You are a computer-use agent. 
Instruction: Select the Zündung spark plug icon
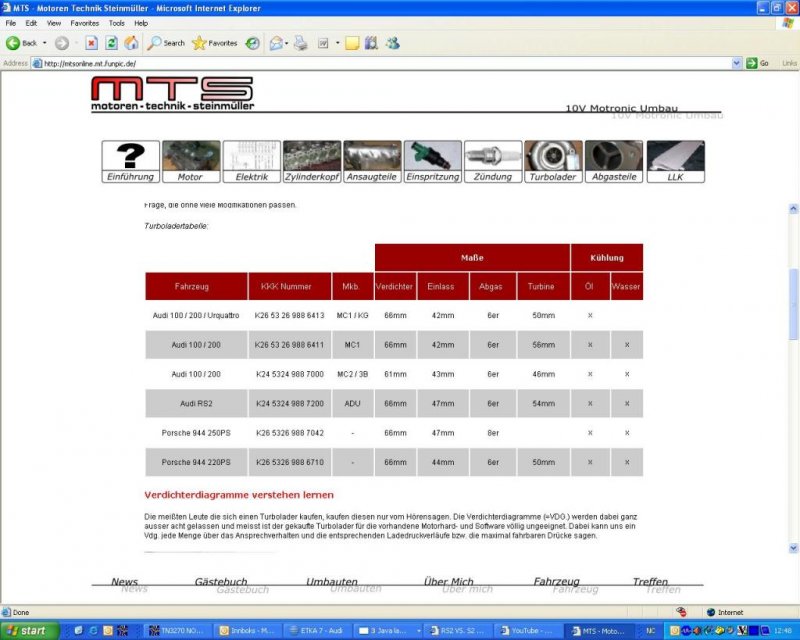click(493, 161)
